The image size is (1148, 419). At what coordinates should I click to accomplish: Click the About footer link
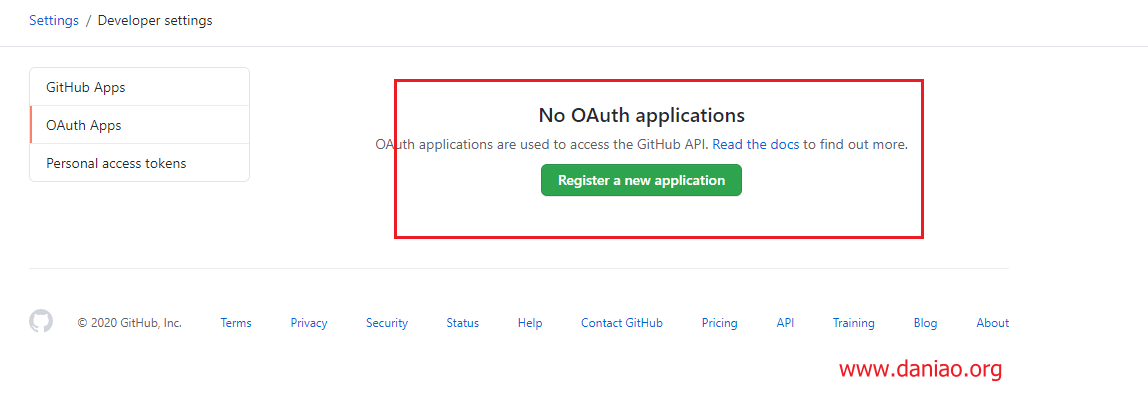(x=993, y=323)
